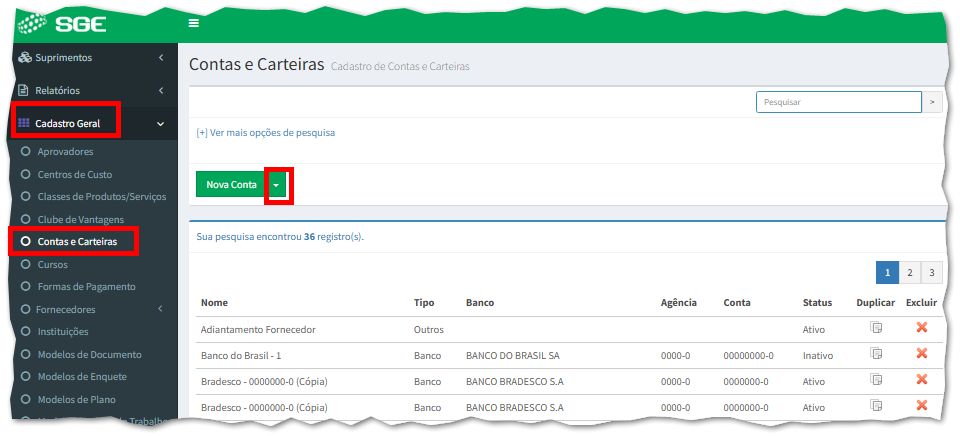Open Classes de Produtos/Serviços

click(102, 197)
